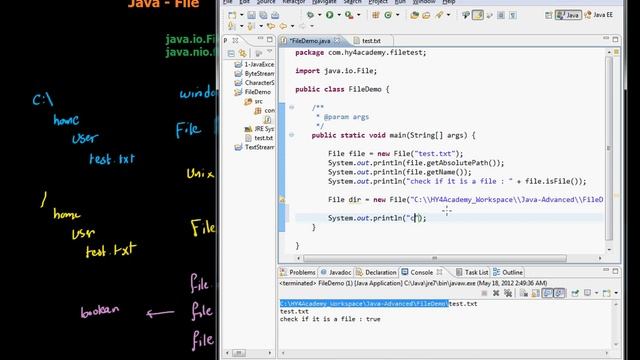Click the Back navigation arrow icon
This screenshot has height=360, width=640.
pyautogui.click(x=283, y=27)
